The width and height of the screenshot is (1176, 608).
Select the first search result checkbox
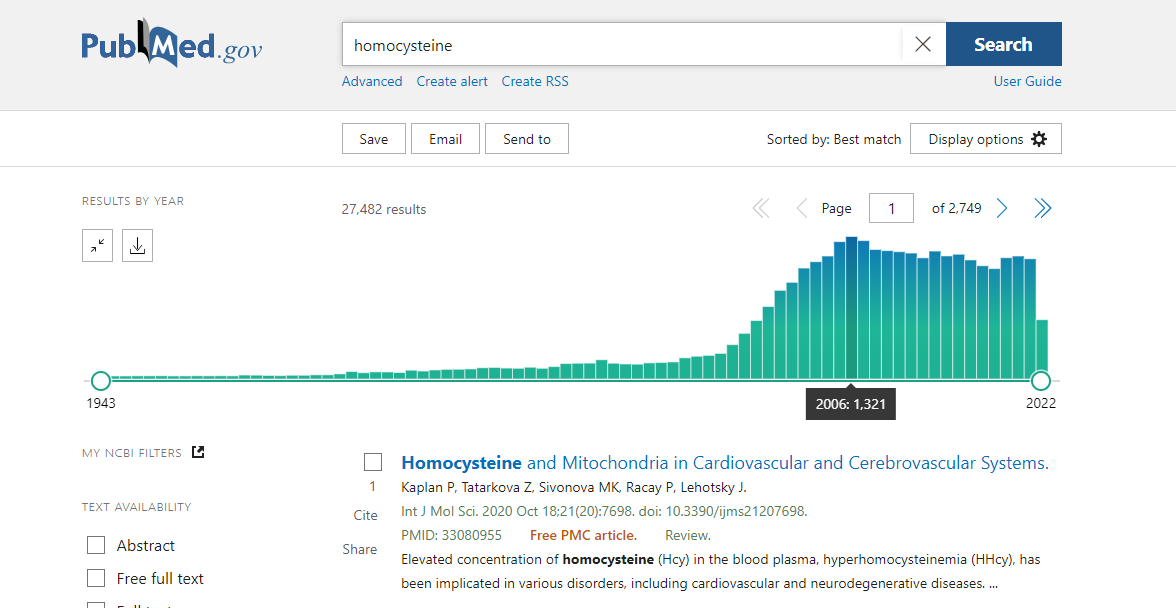tap(373, 462)
